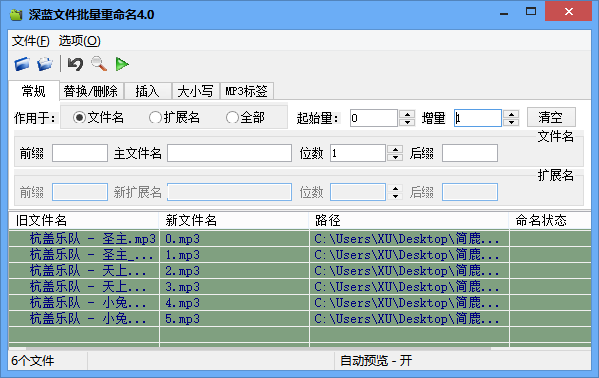Click the 旧文件名 column header
This screenshot has height=378, width=599.
pos(84,221)
